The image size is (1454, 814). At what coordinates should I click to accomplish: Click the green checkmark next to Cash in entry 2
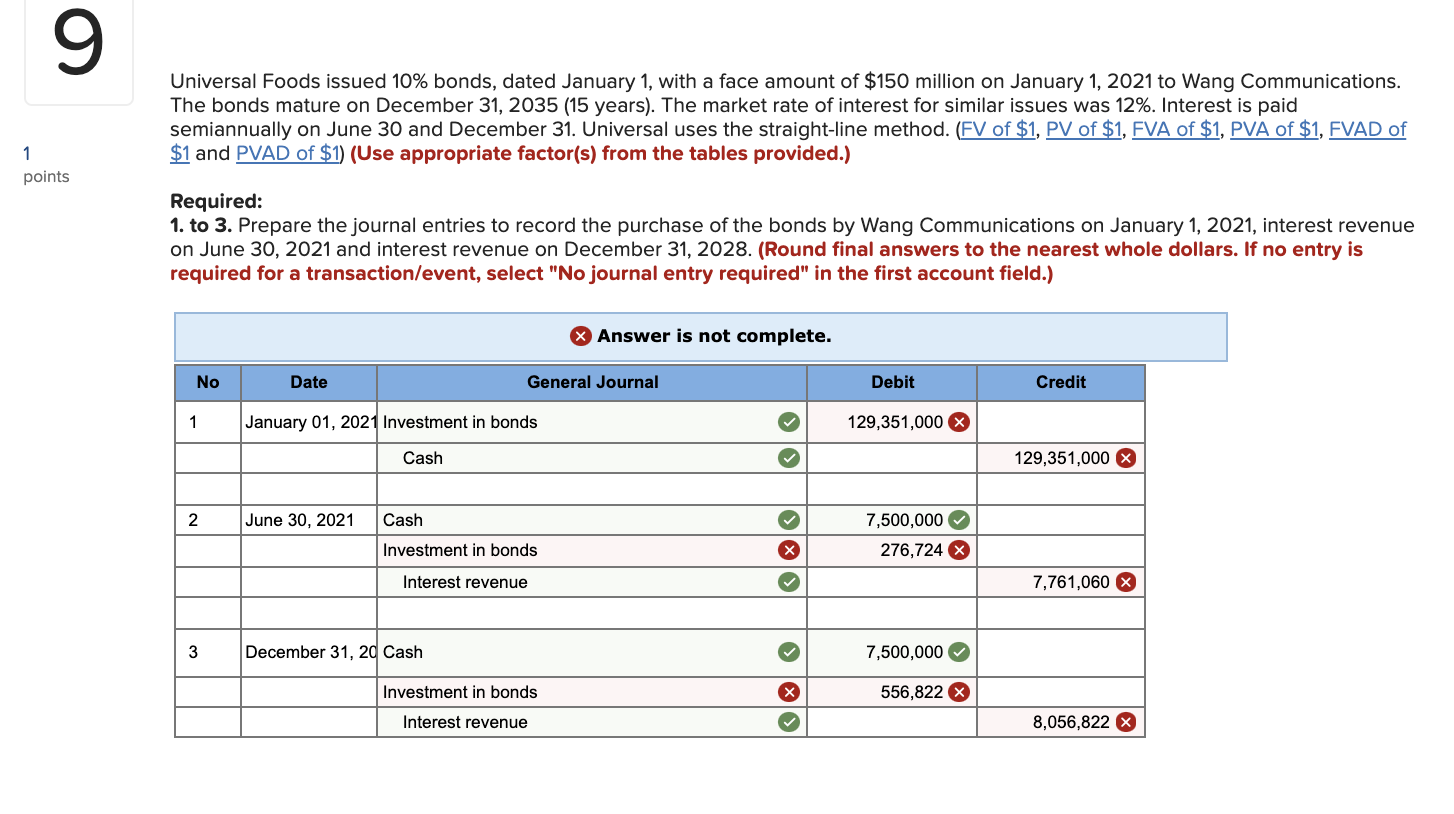(789, 520)
